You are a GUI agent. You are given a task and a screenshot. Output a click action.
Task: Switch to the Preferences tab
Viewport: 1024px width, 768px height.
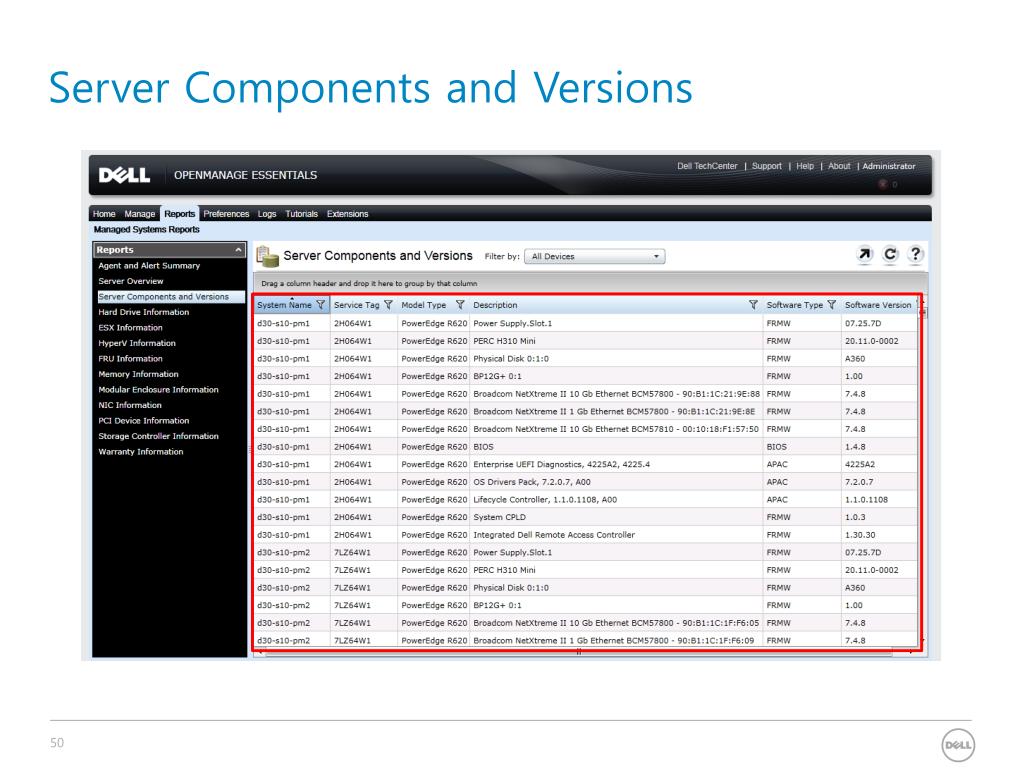226,214
